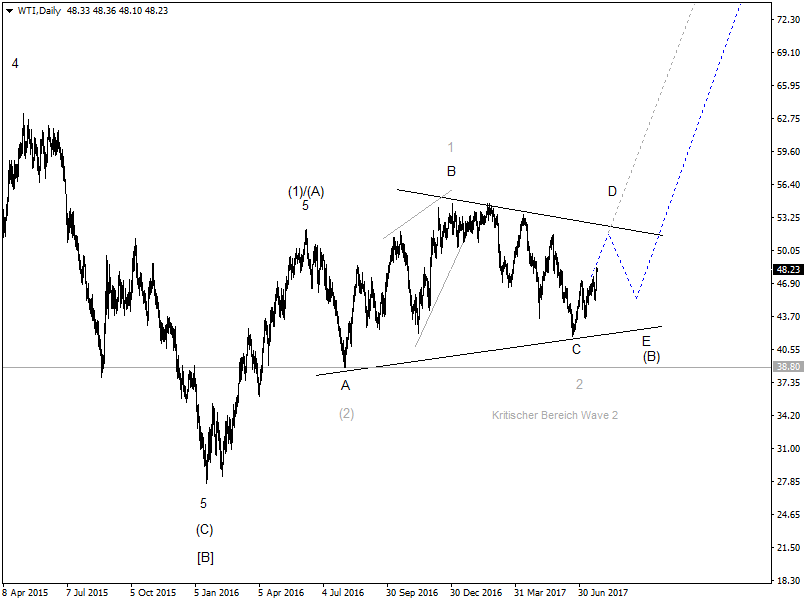
Task: Click the grey wave 2 label near wave E
Action: (x=579, y=381)
